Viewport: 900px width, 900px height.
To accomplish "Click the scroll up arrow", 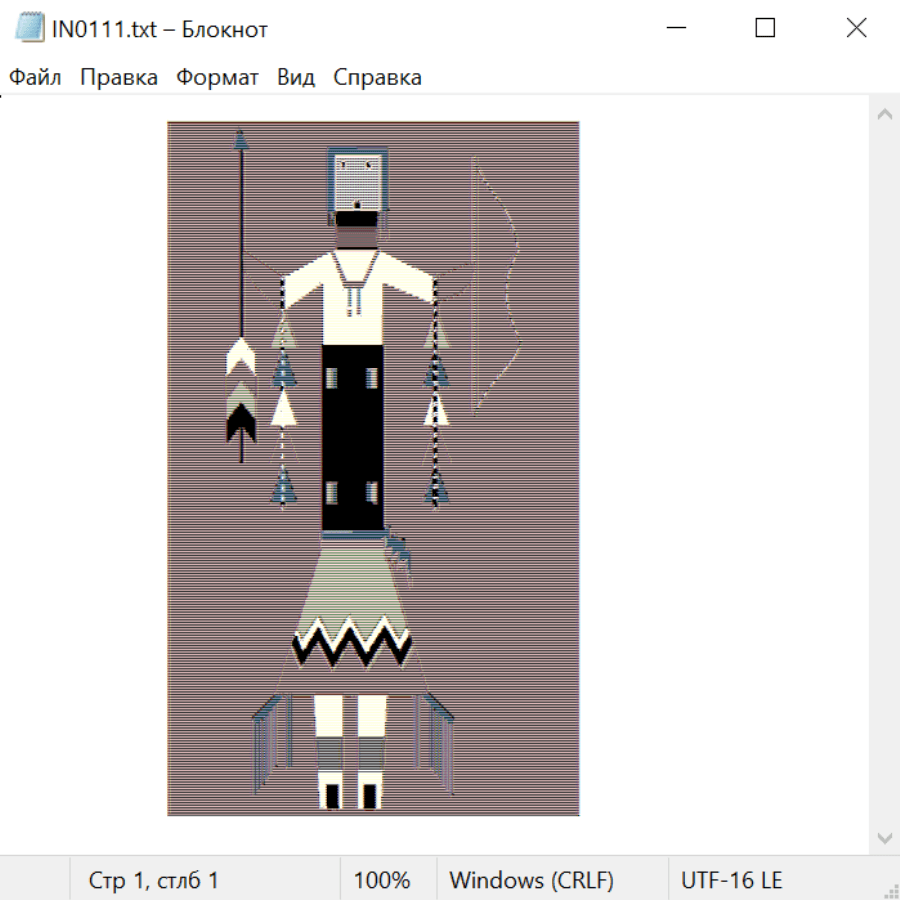I will pyautogui.click(x=884, y=114).
